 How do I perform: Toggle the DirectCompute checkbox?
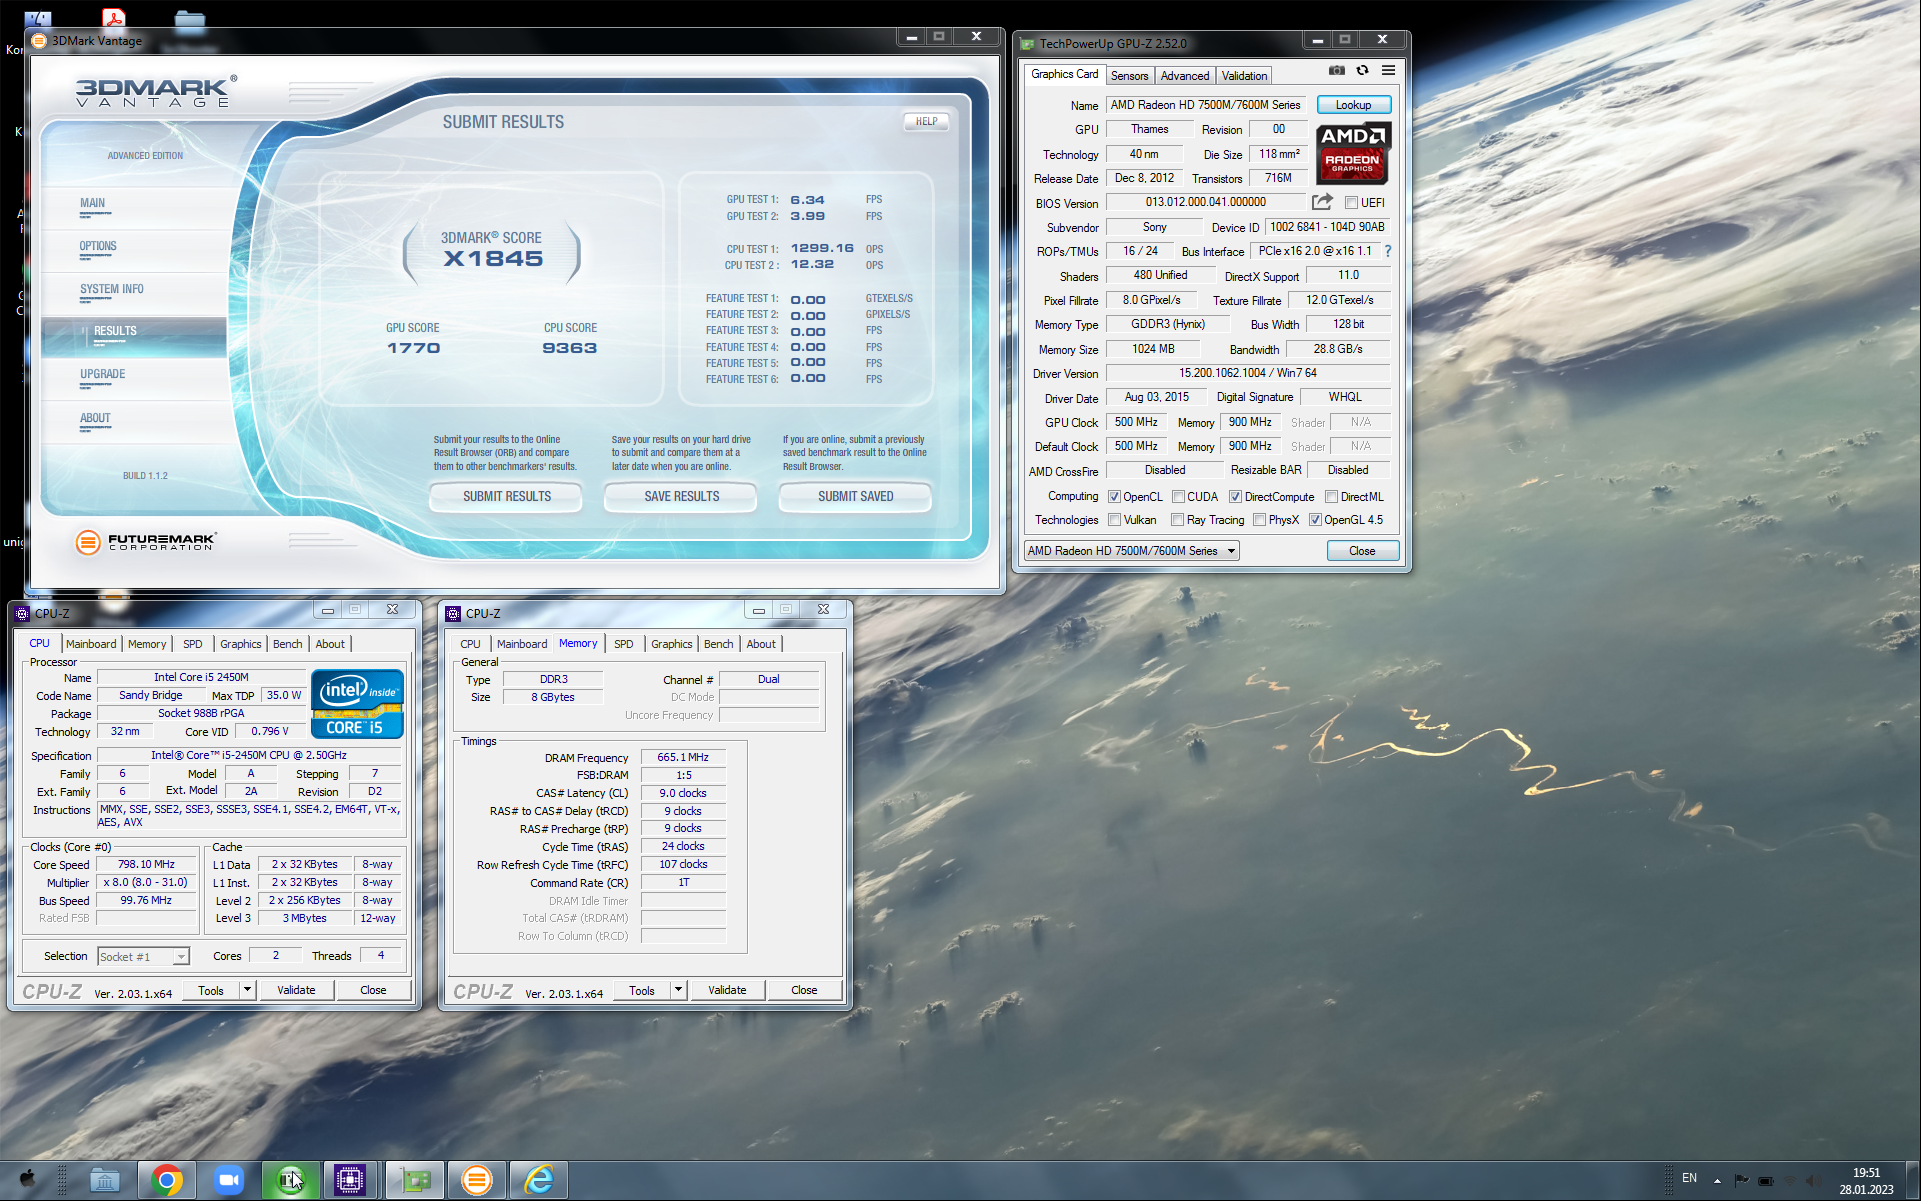pyautogui.click(x=1235, y=497)
